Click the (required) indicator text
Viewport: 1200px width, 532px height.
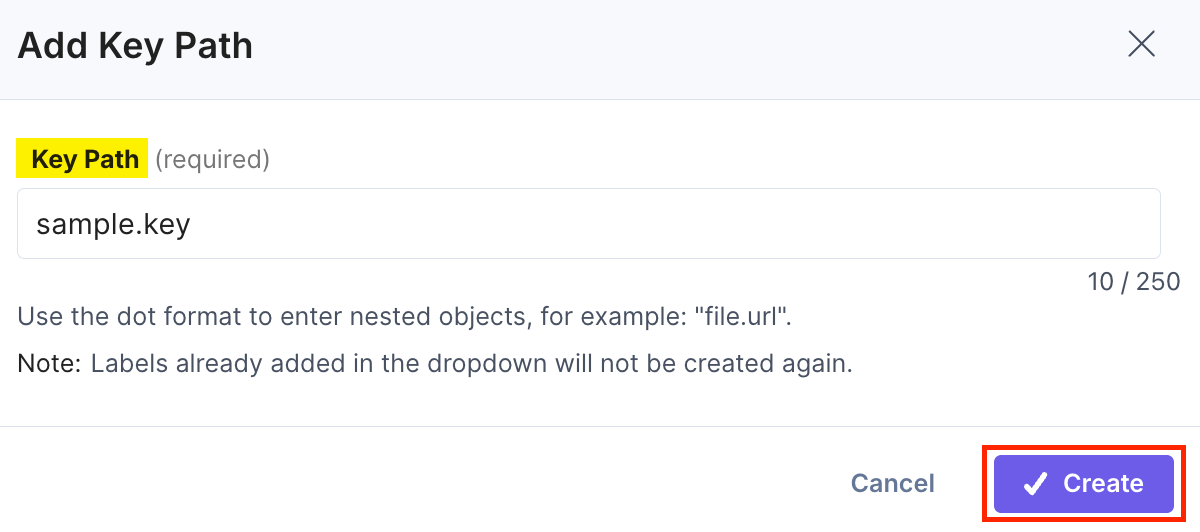pos(212,159)
